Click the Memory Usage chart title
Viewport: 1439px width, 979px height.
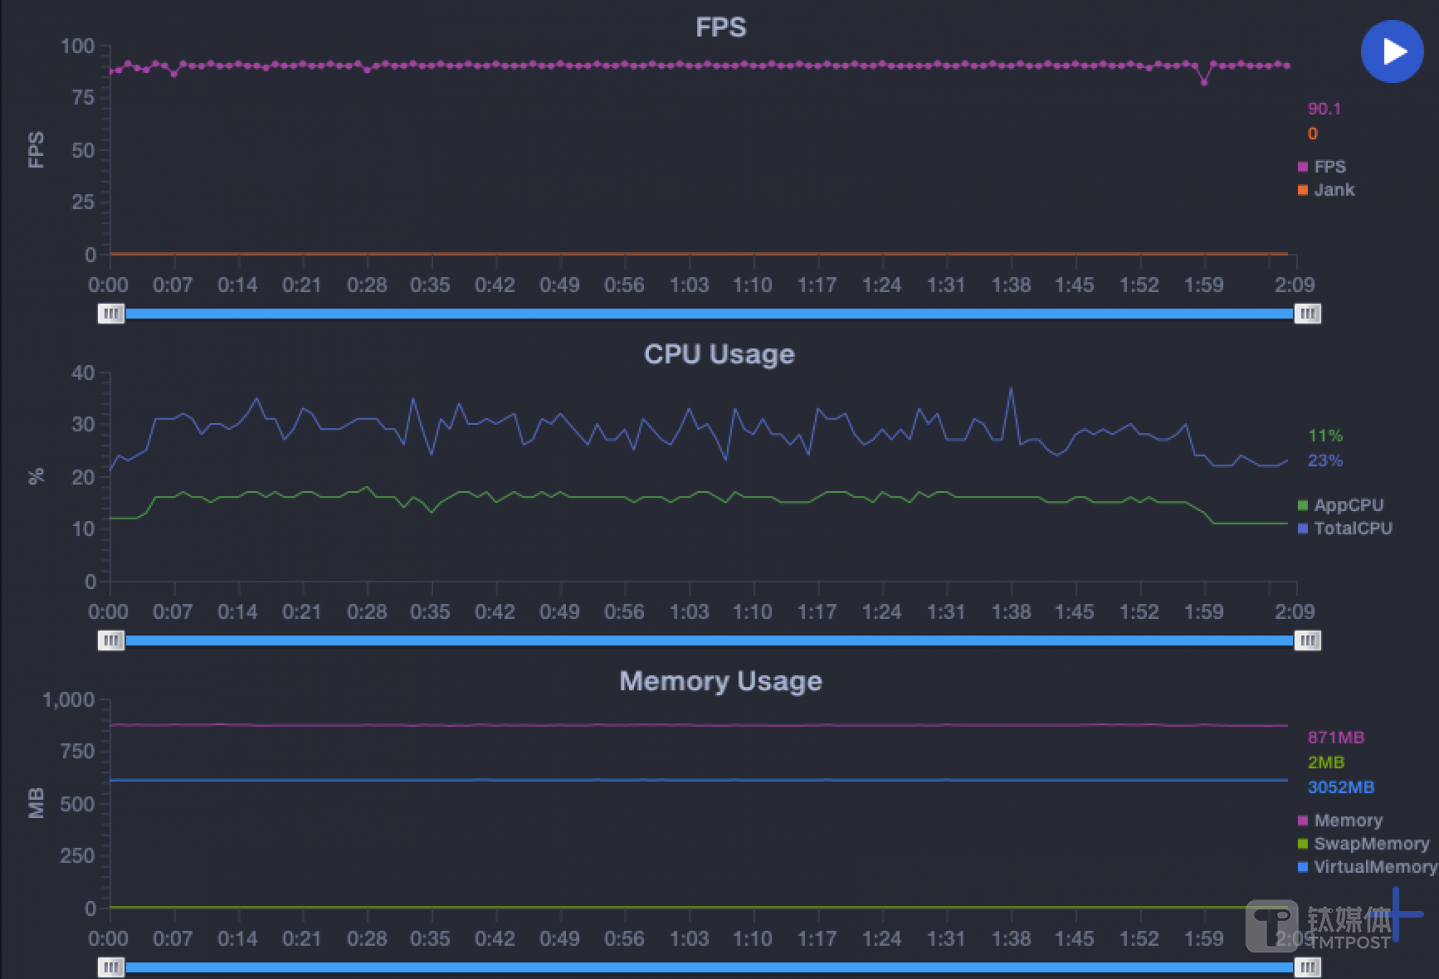point(720,681)
